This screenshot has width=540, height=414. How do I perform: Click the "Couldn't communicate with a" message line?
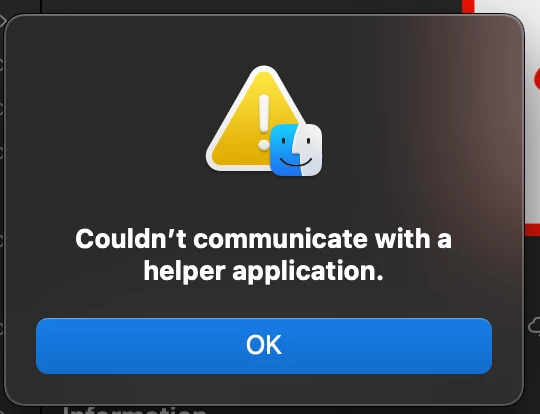pos(263,238)
